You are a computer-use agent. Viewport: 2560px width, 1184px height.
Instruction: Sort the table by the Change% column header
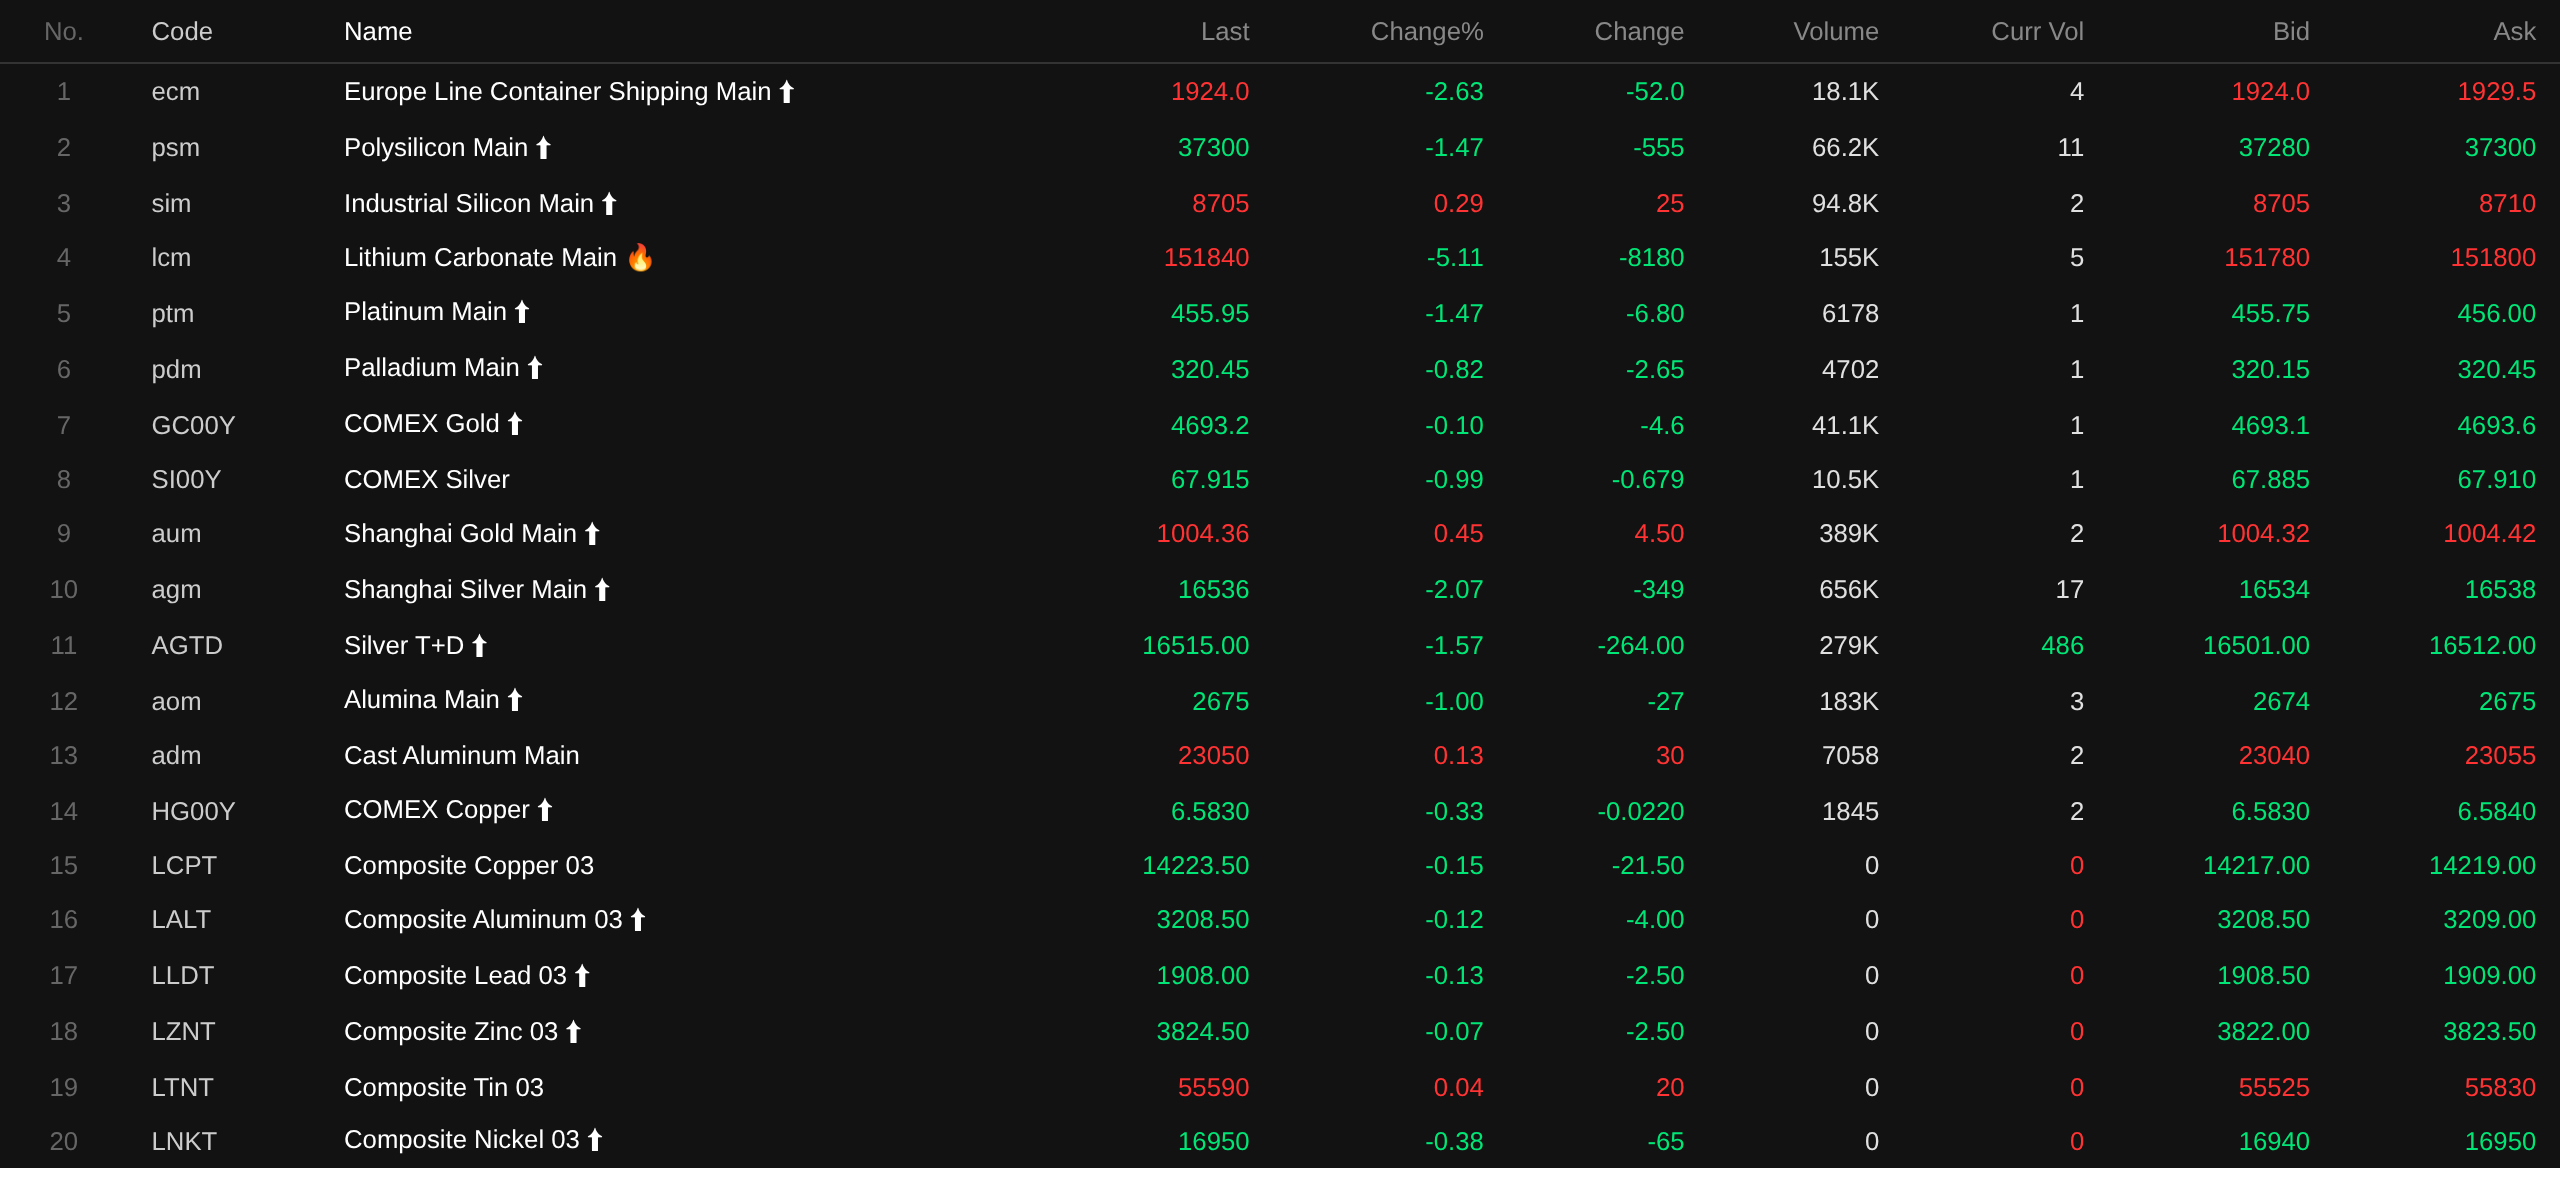point(1427,32)
